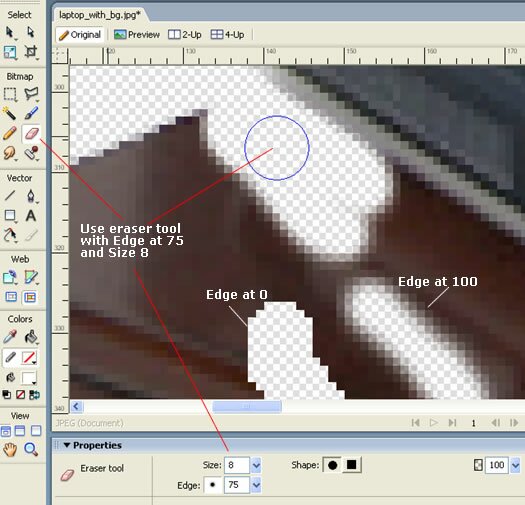Pick the vector Rectangle tool

tap(10, 216)
